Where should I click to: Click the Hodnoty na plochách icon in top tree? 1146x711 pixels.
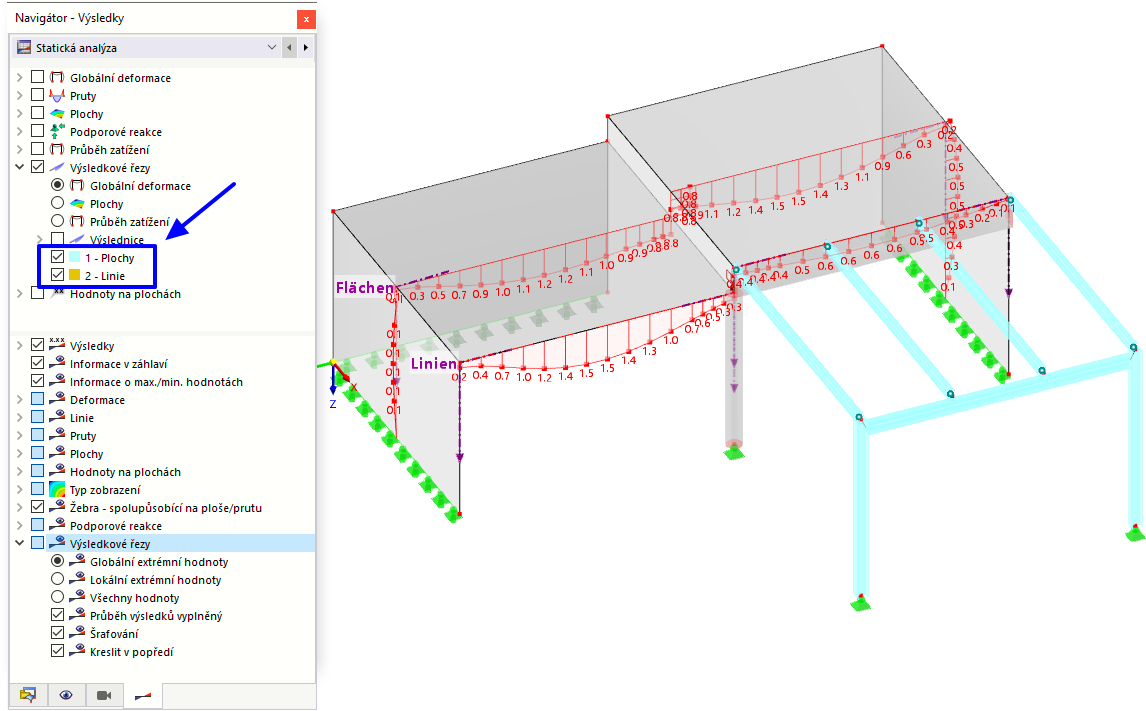pyautogui.click(x=57, y=293)
